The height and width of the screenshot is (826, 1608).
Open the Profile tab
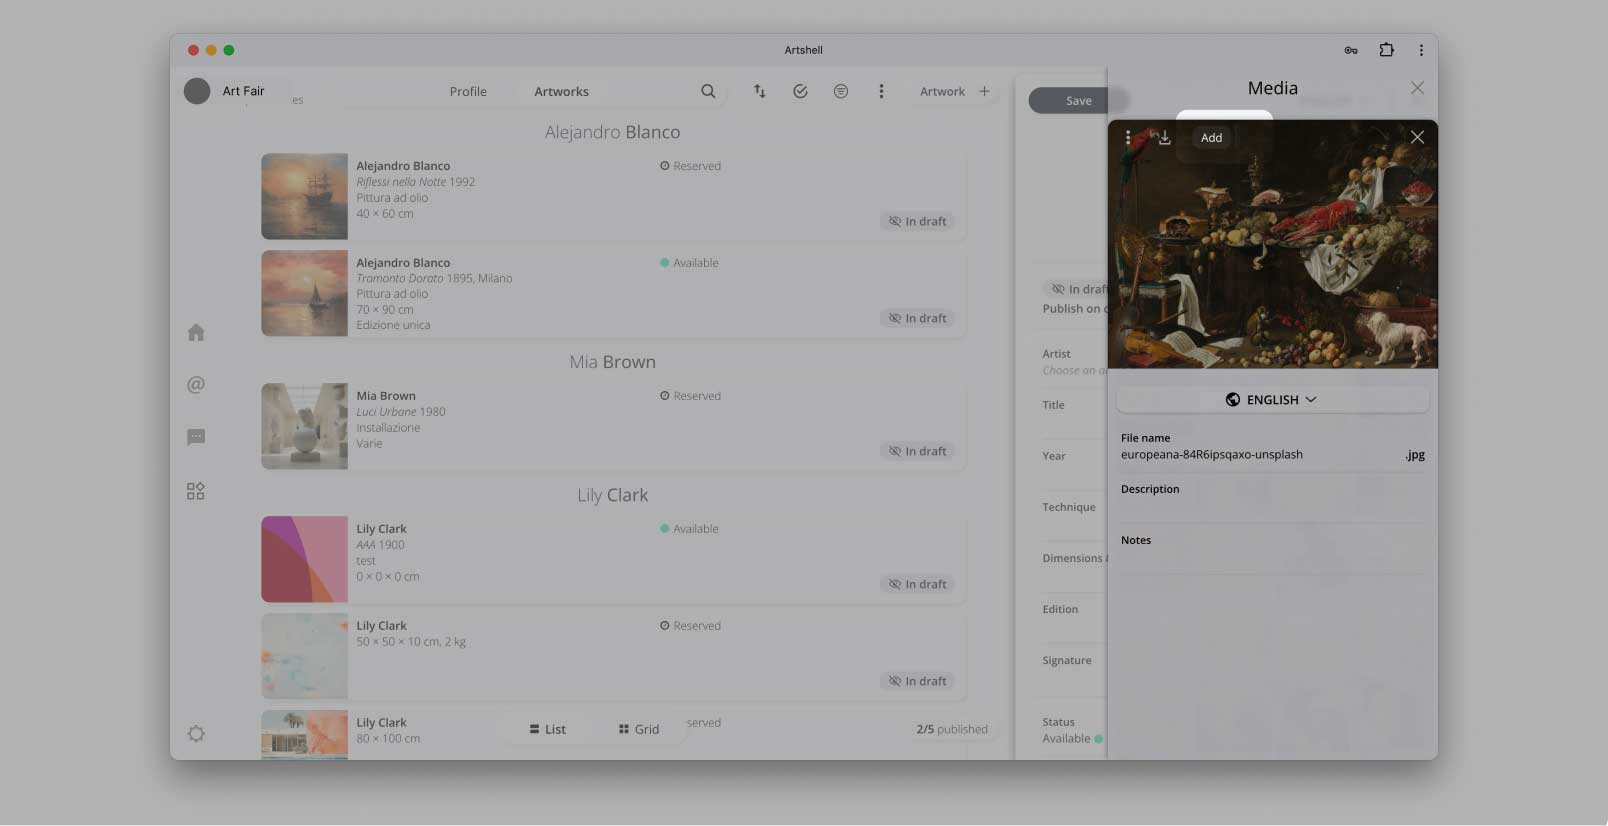point(468,91)
